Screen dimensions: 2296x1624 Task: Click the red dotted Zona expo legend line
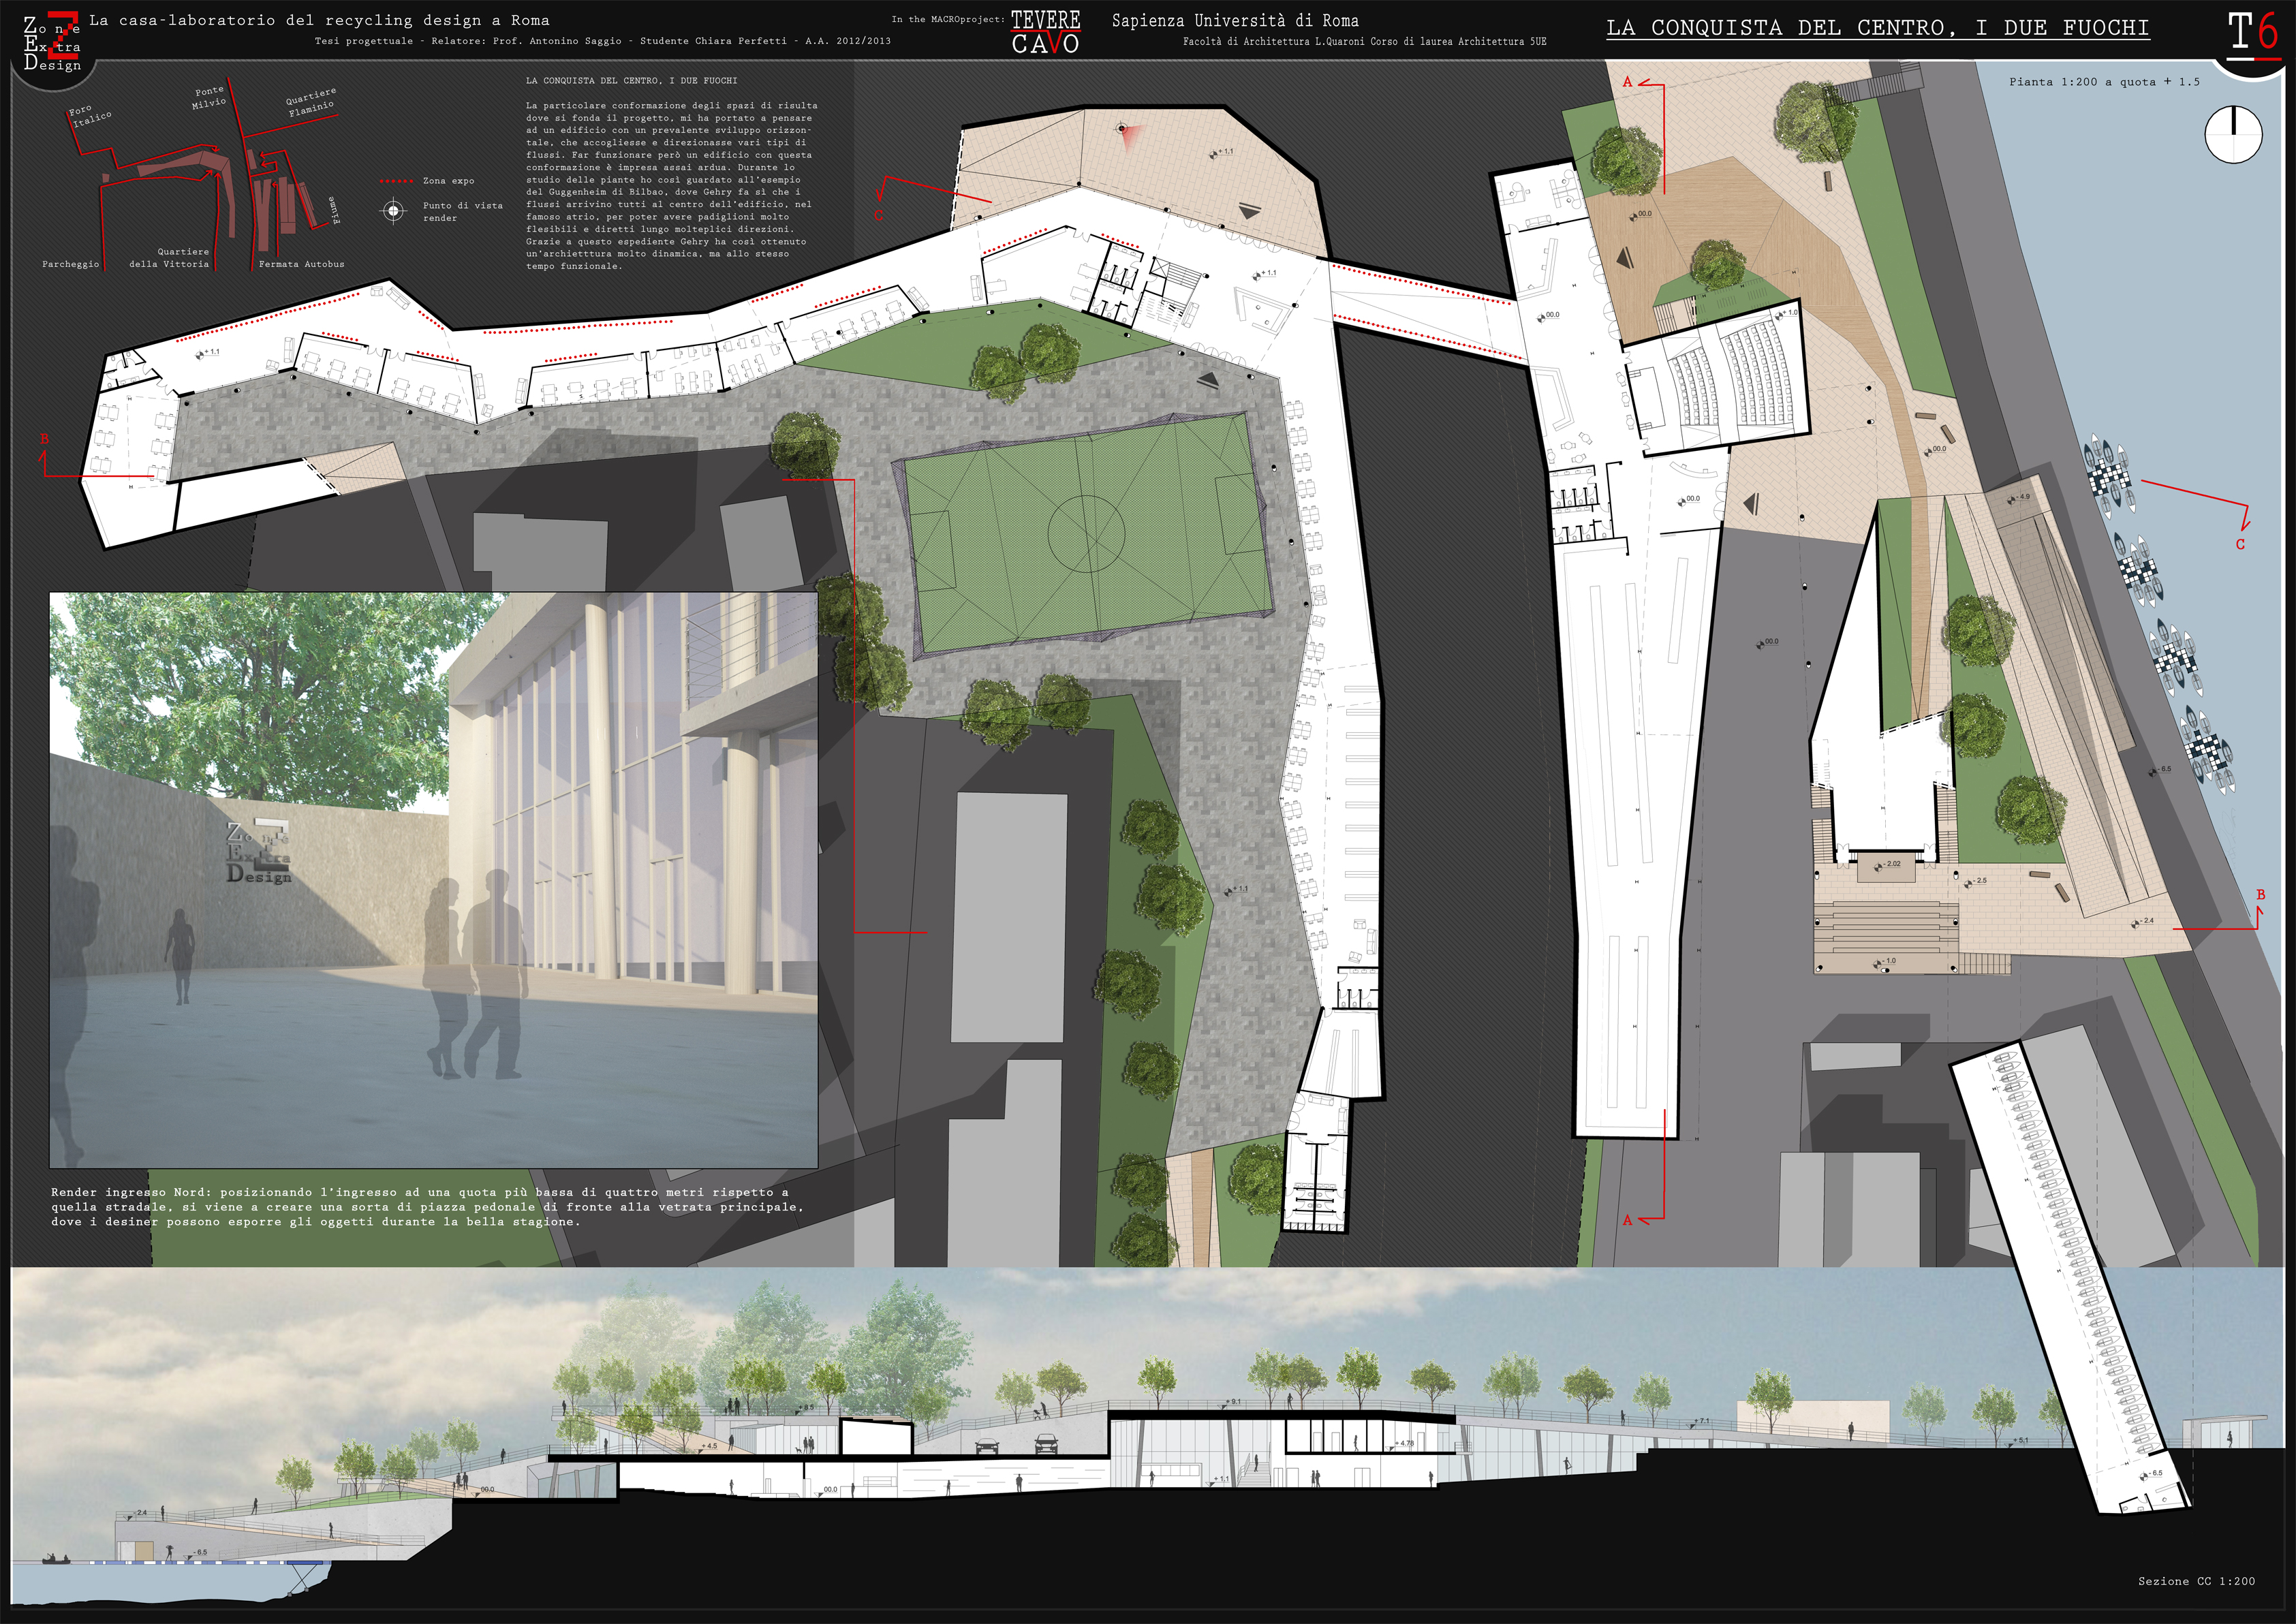pos(397,181)
